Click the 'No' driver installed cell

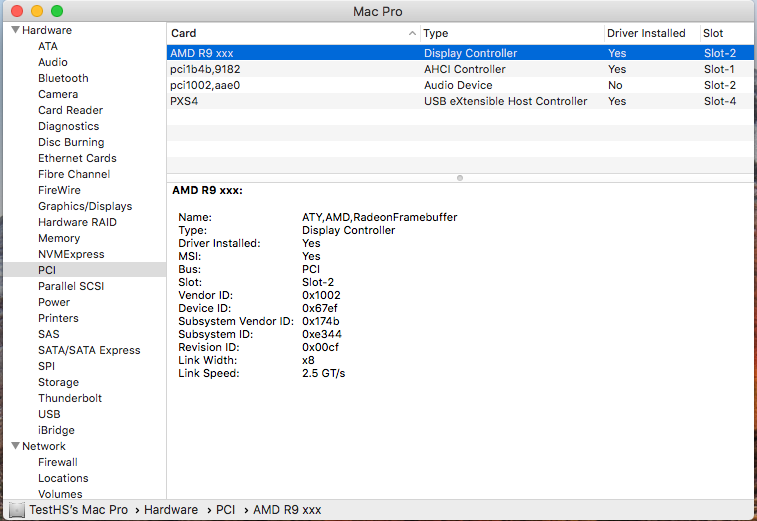point(615,85)
